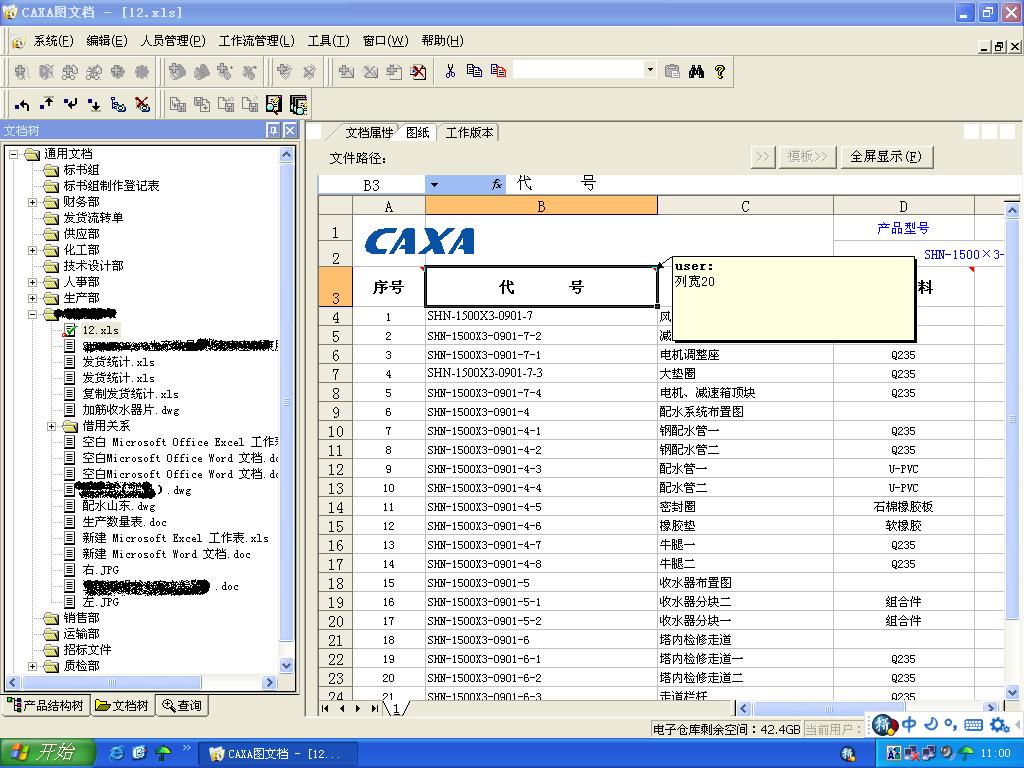Expand the 化工部 folder node
The height and width of the screenshot is (768, 1024).
coord(32,250)
